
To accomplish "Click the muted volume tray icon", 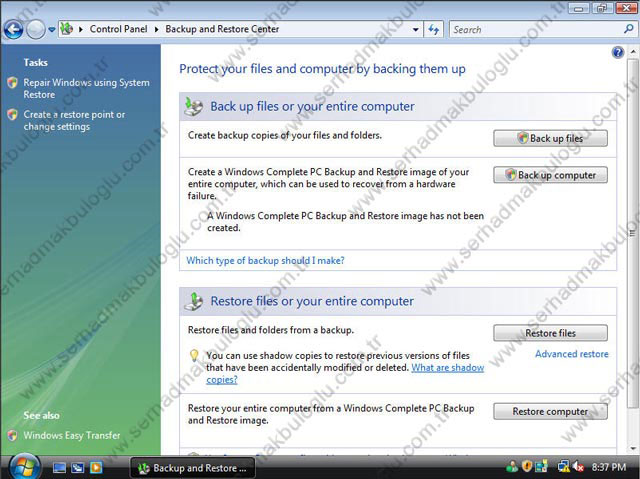I will [x=578, y=466].
